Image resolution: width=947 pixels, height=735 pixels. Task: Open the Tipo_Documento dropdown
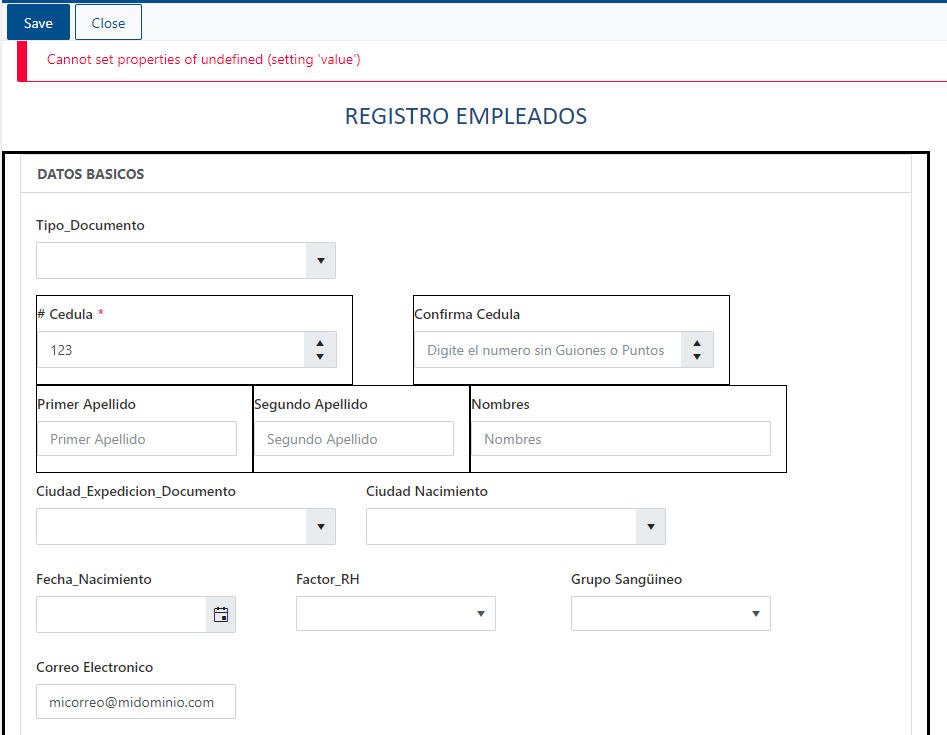tap(186, 260)
